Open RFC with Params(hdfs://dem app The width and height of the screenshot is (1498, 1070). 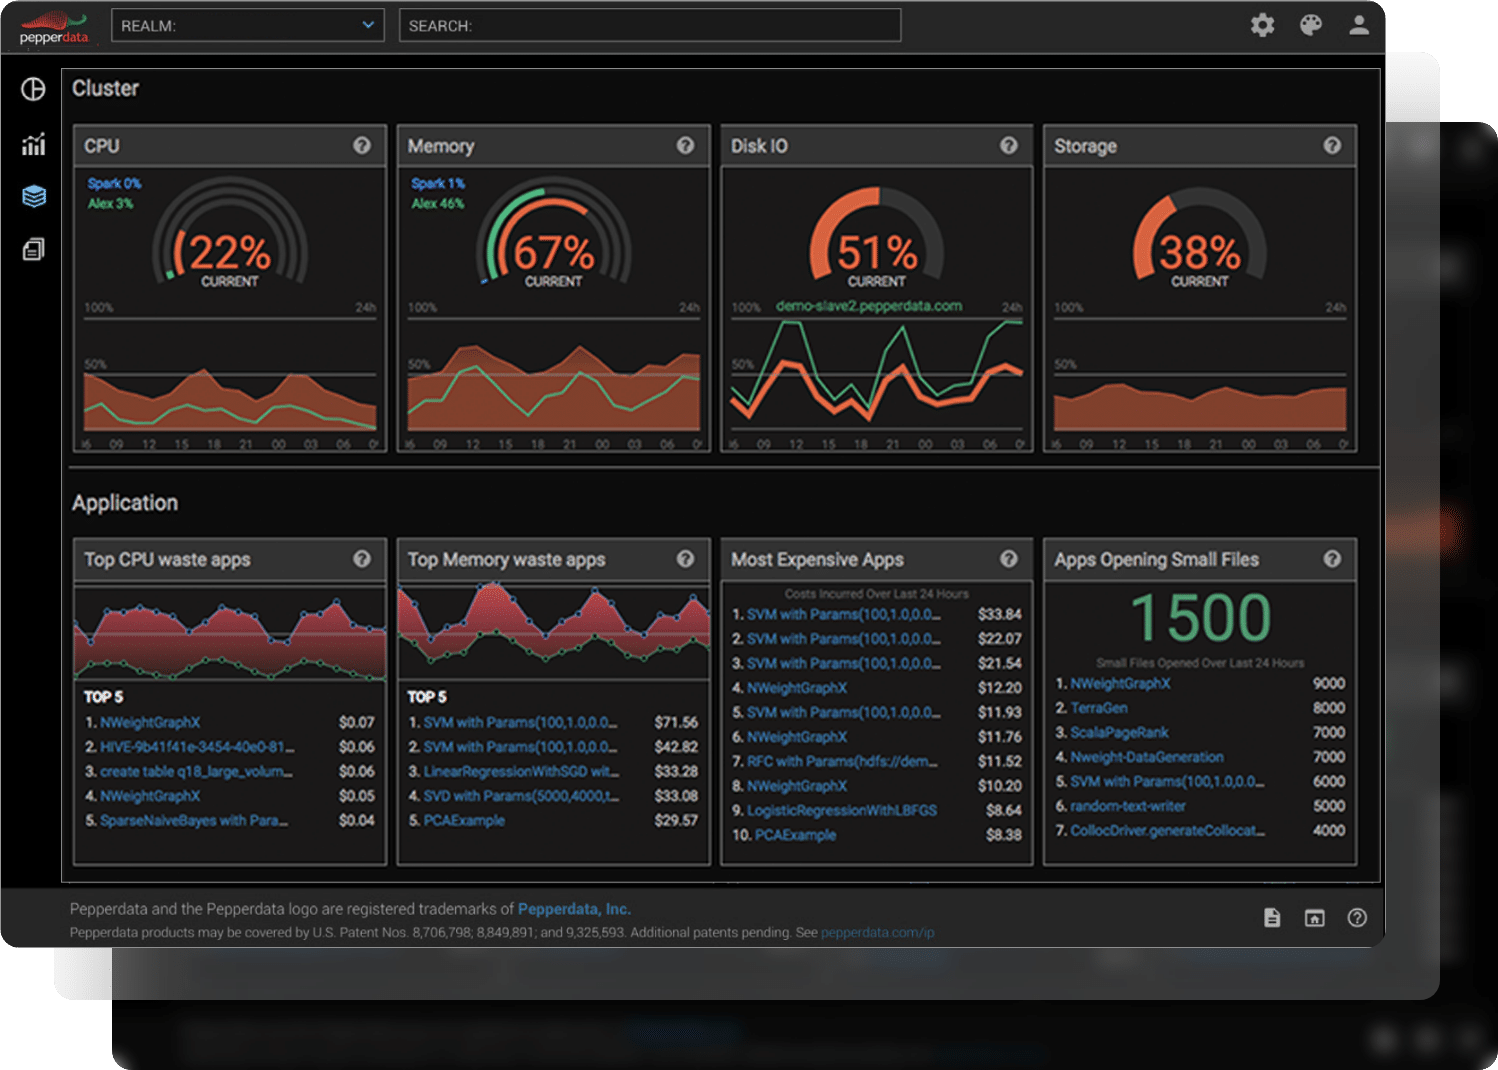(843, 761)
